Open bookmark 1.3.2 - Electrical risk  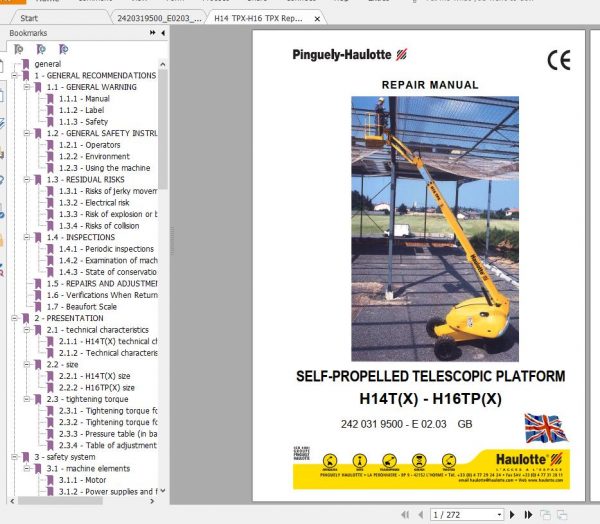pyautogui.click(x=94, y=203)
